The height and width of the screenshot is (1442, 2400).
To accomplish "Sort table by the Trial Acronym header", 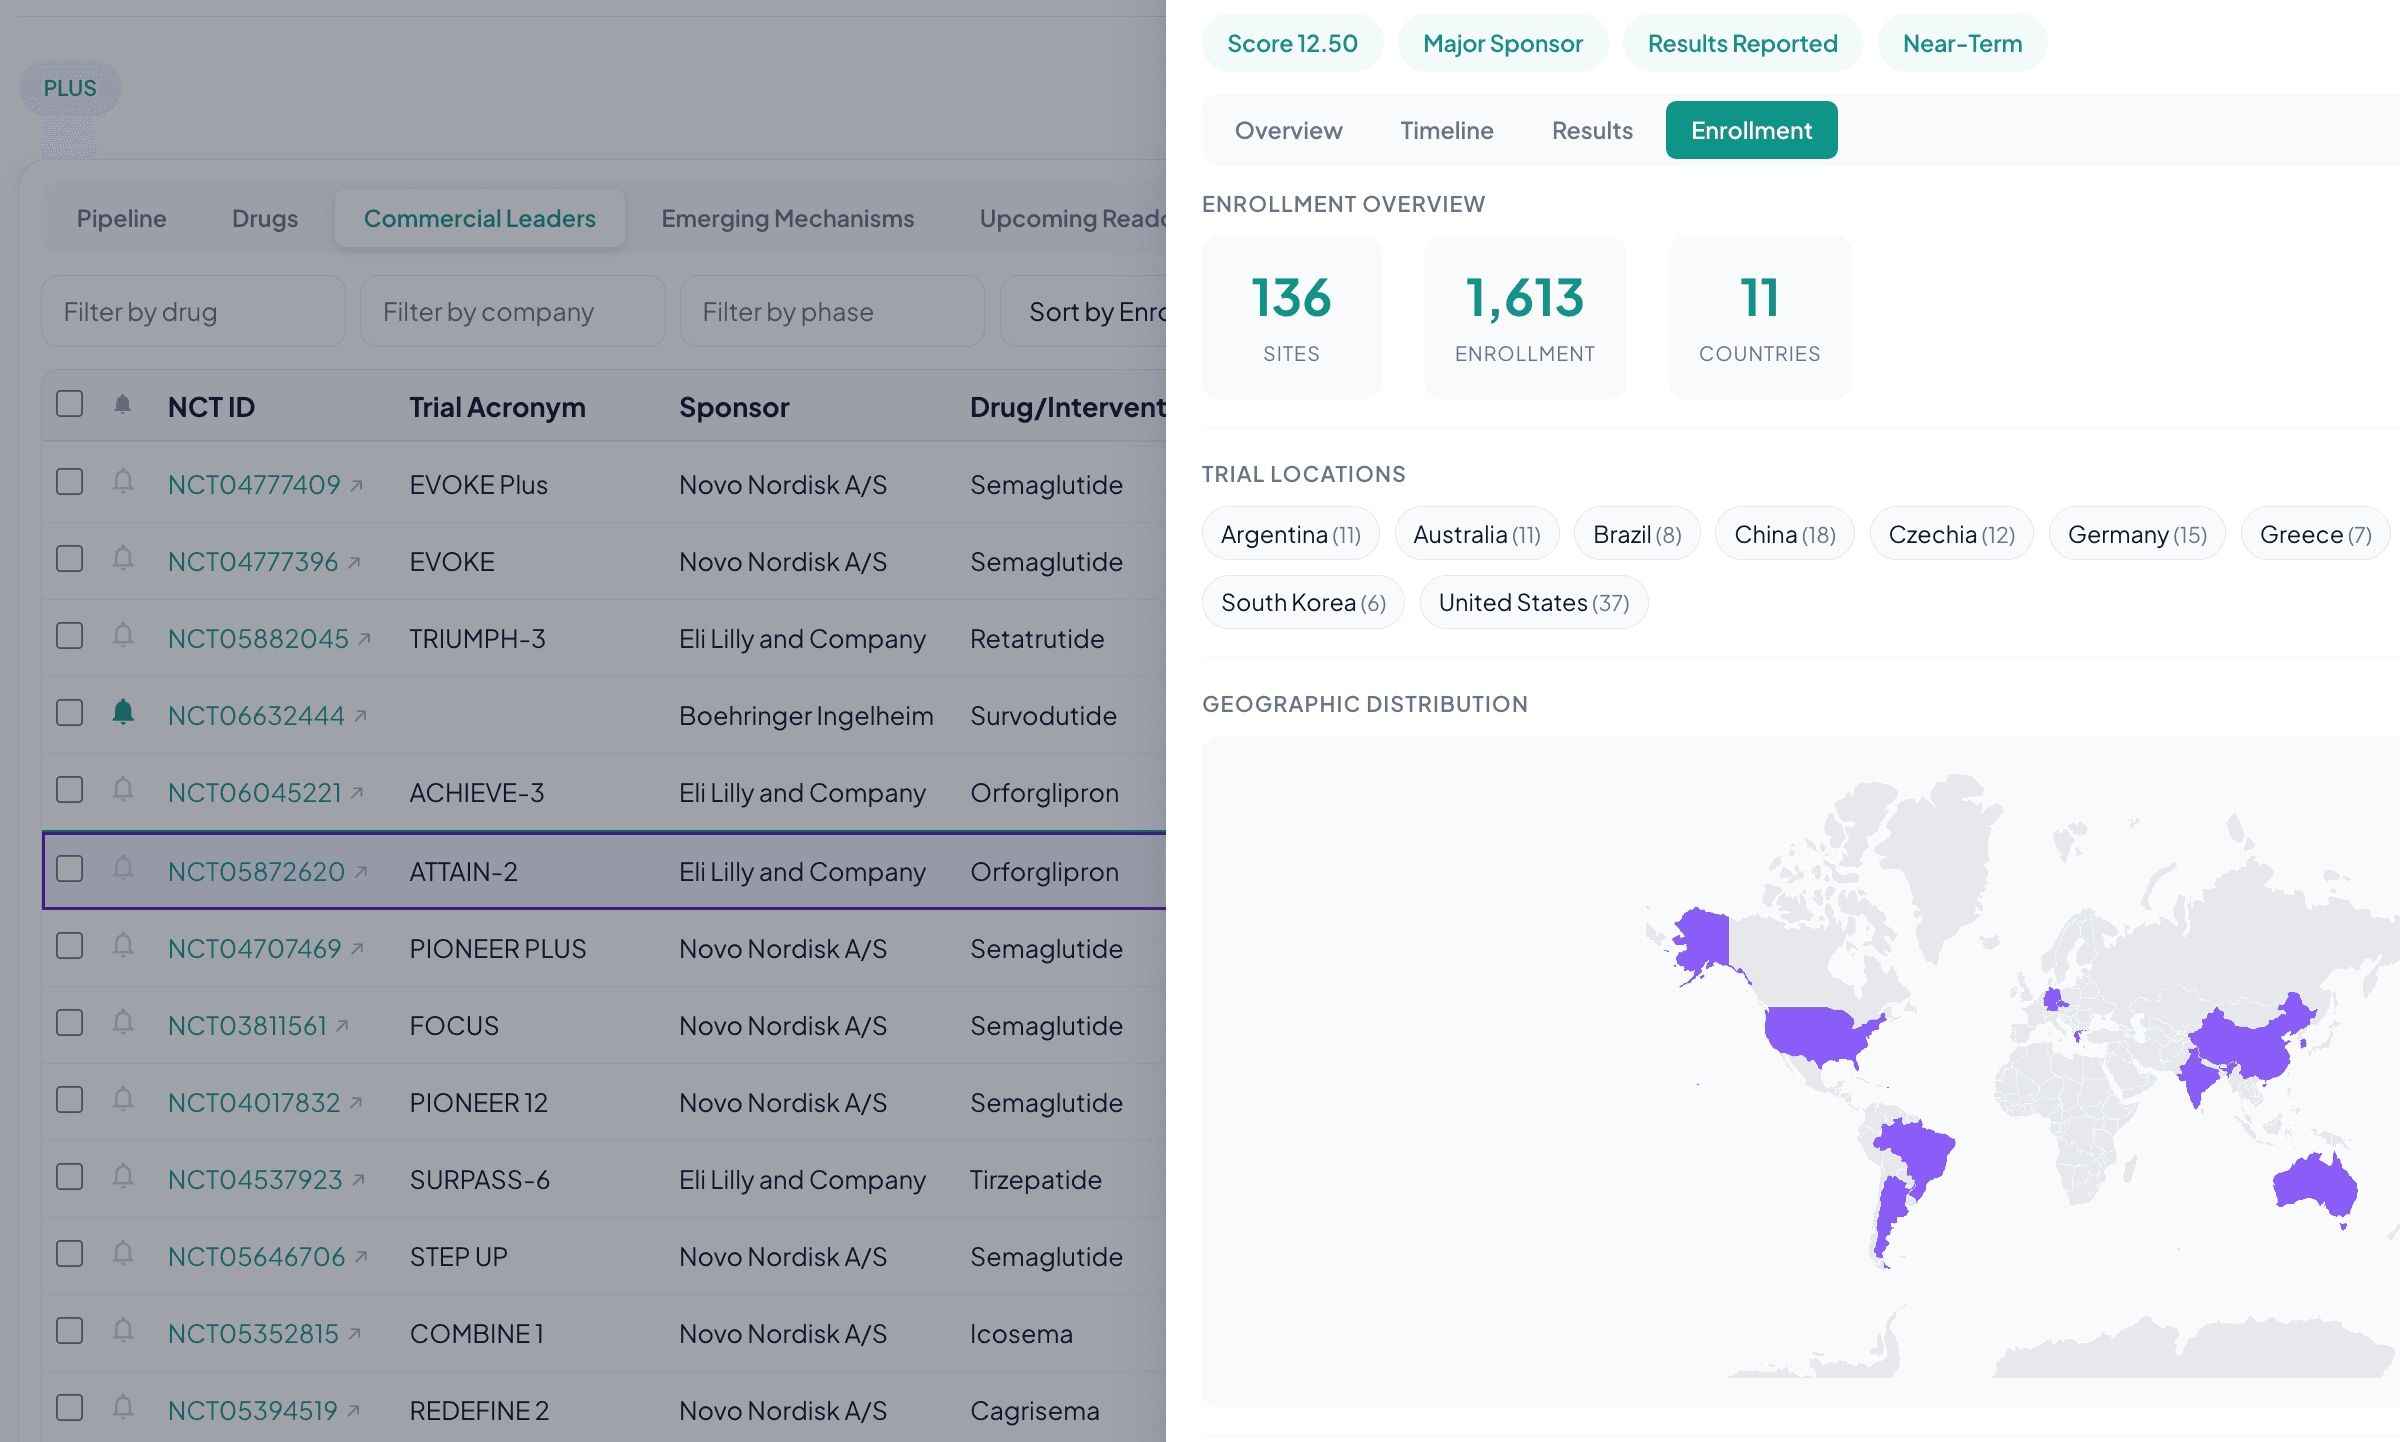I will 498,408.
